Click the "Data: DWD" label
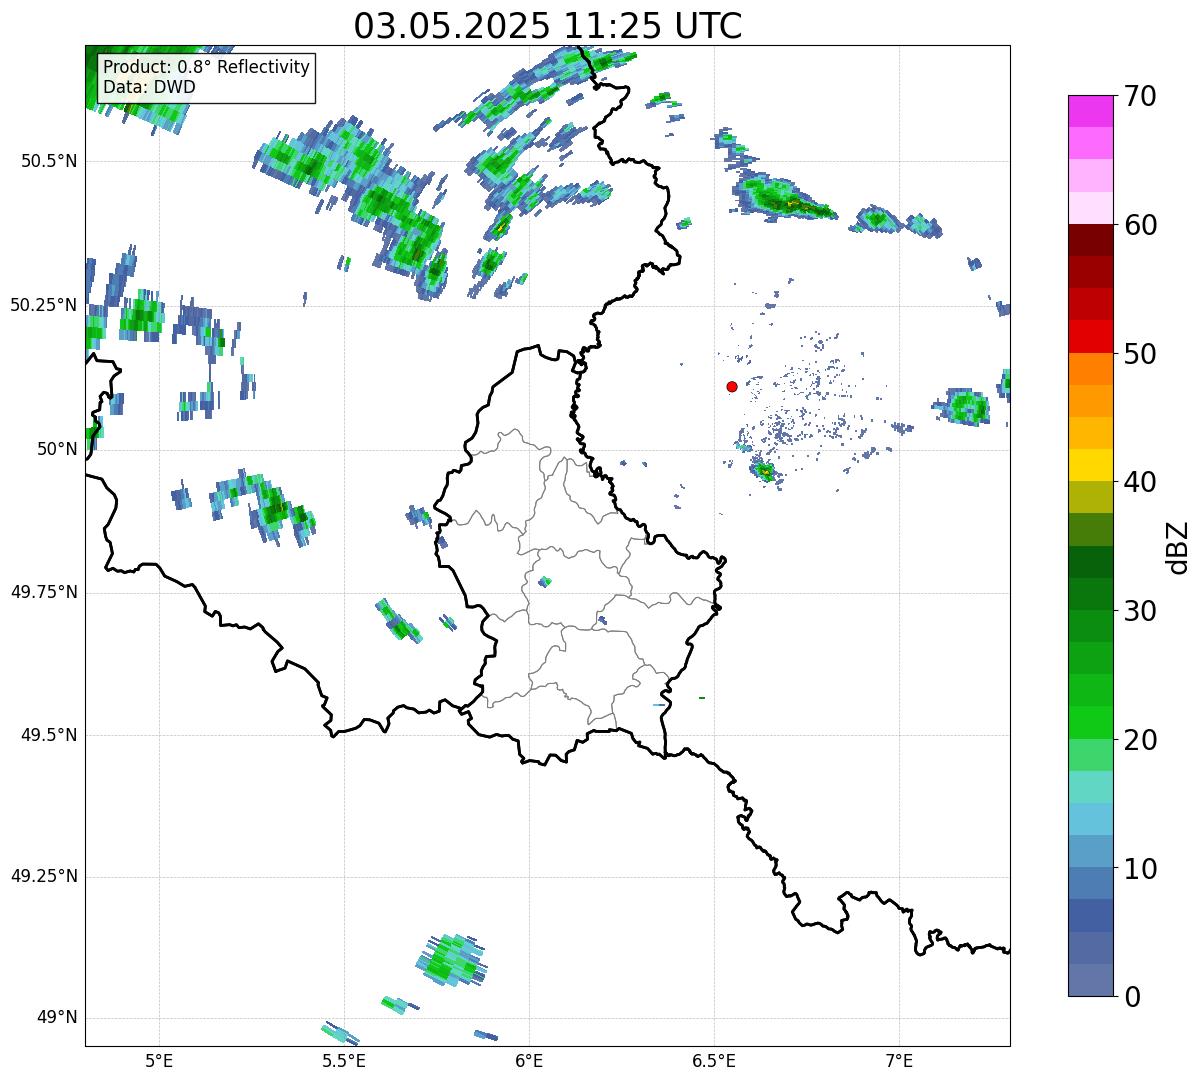Image resolution: width=1202 pixels, height=1081 pixels. [149, 87]
